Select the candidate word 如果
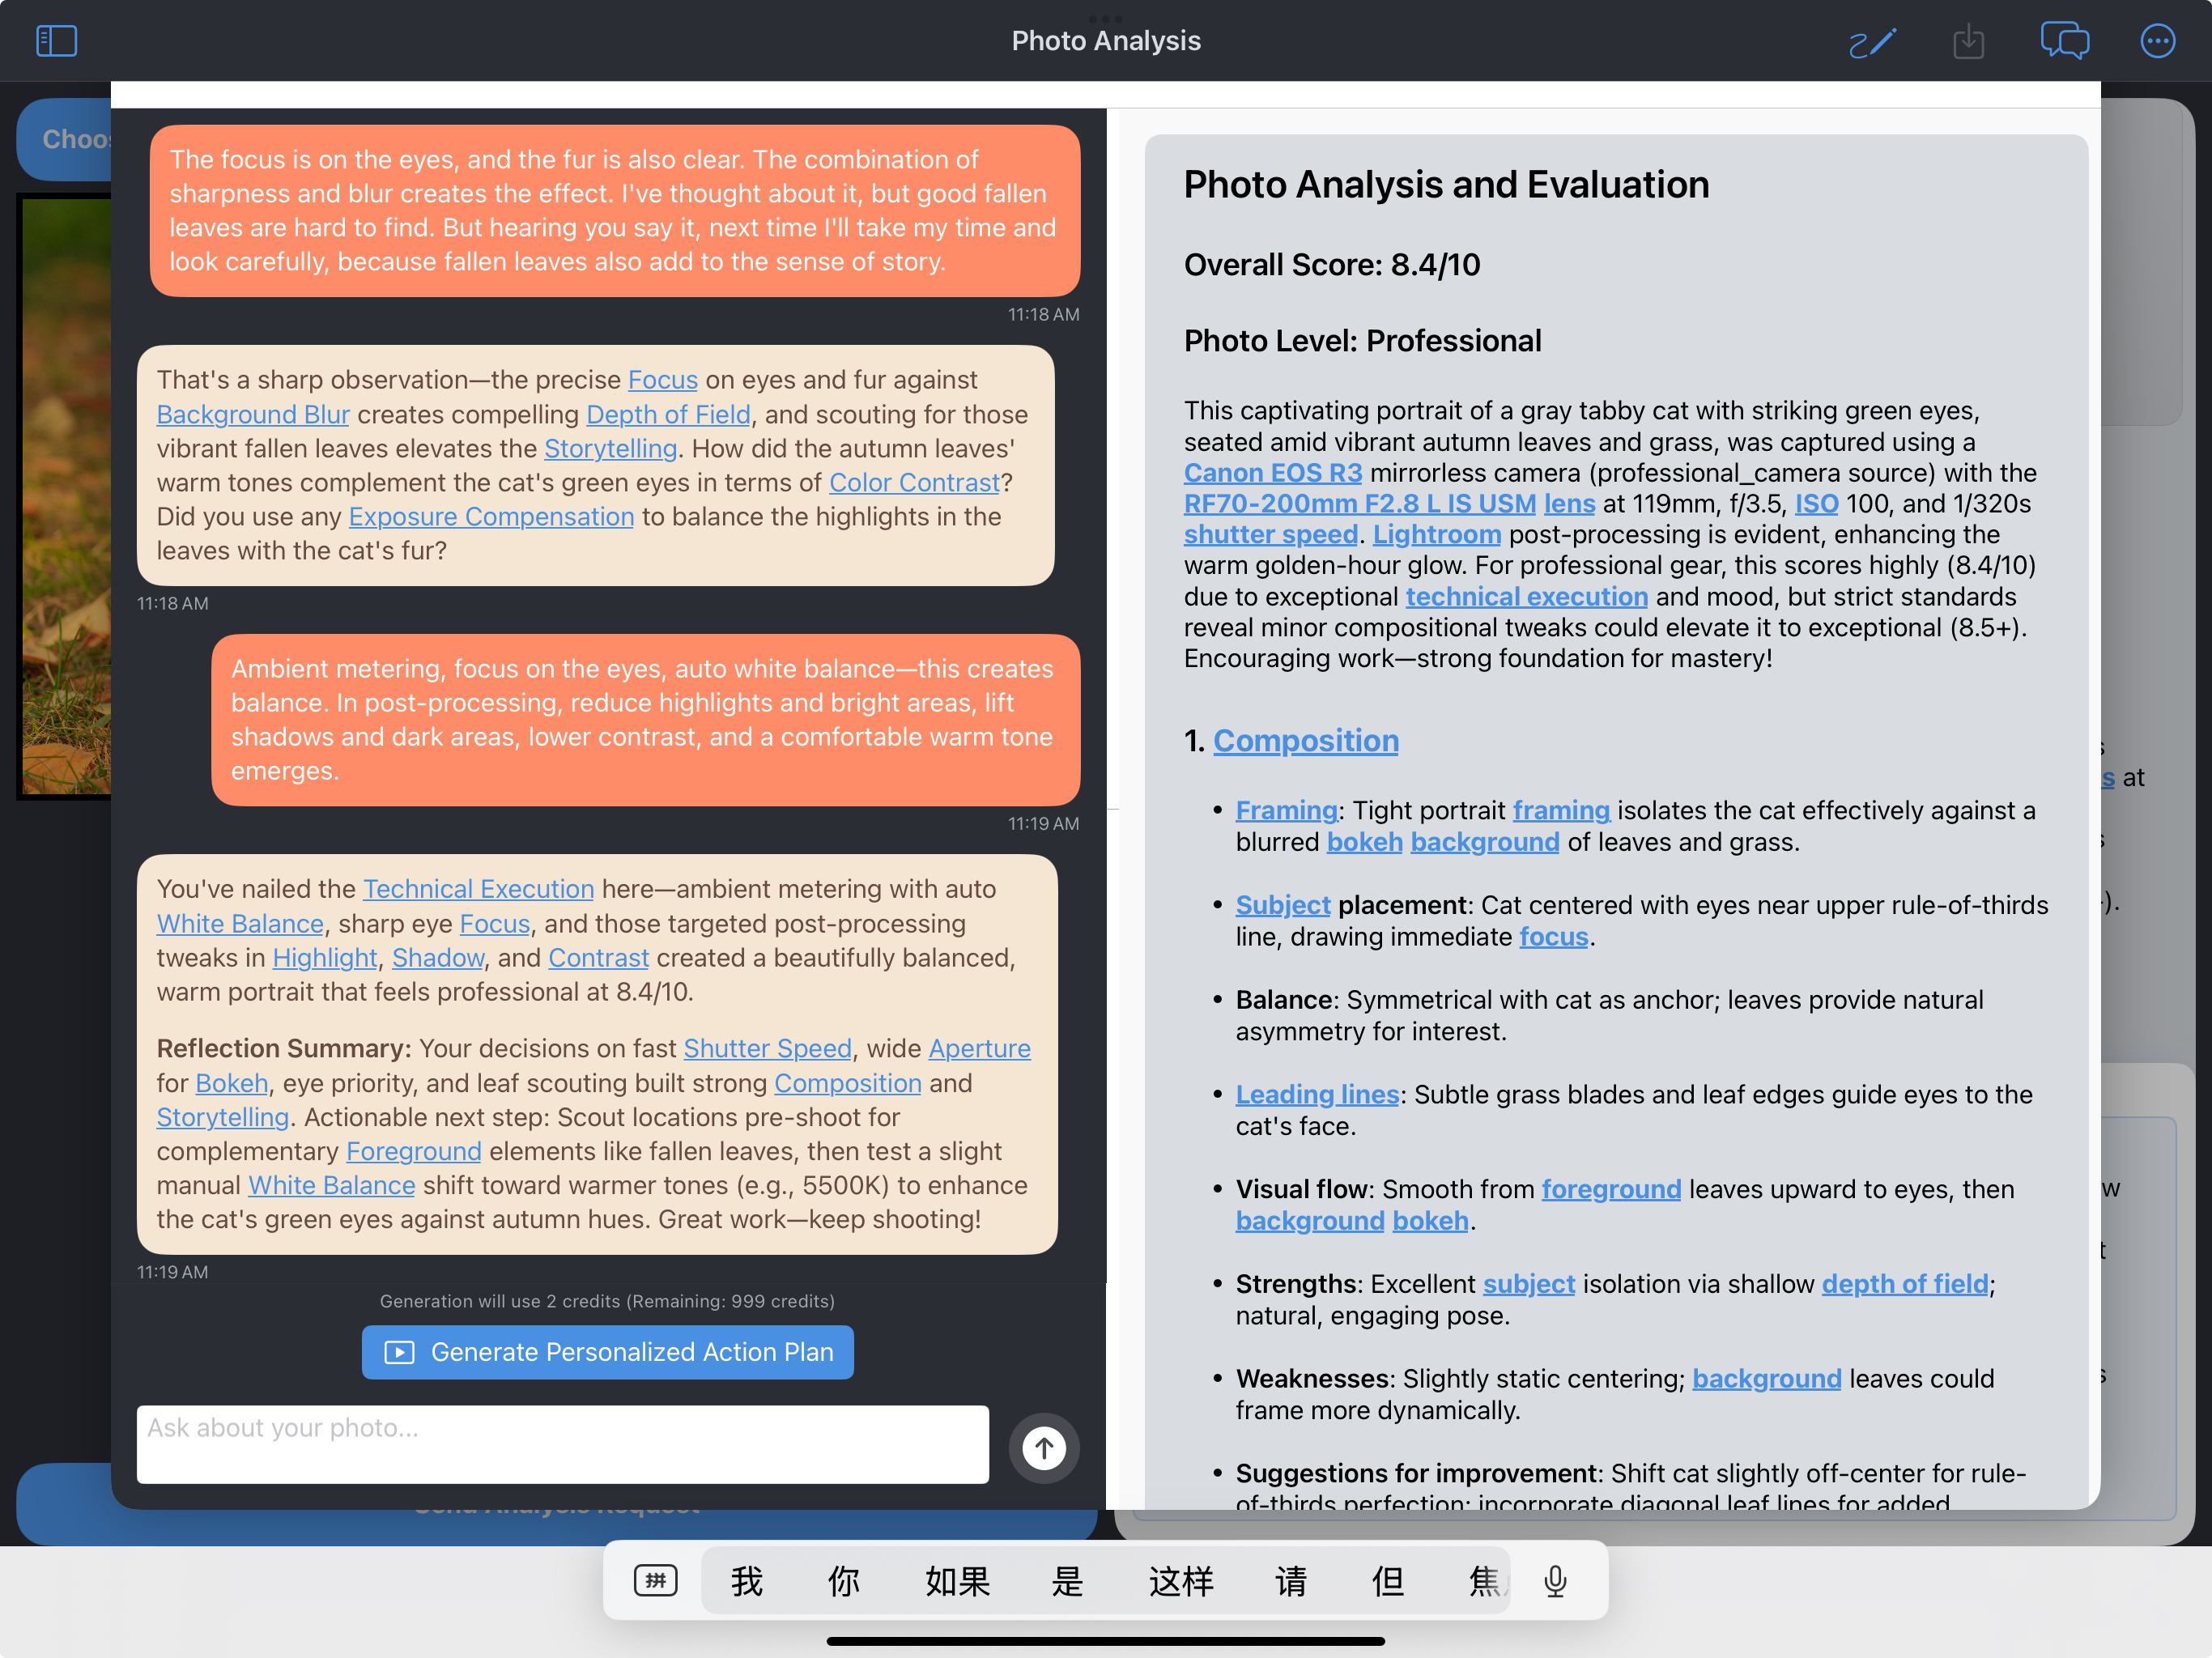This screenshot has width=2212, height=1658. [x=957, y=1581]
